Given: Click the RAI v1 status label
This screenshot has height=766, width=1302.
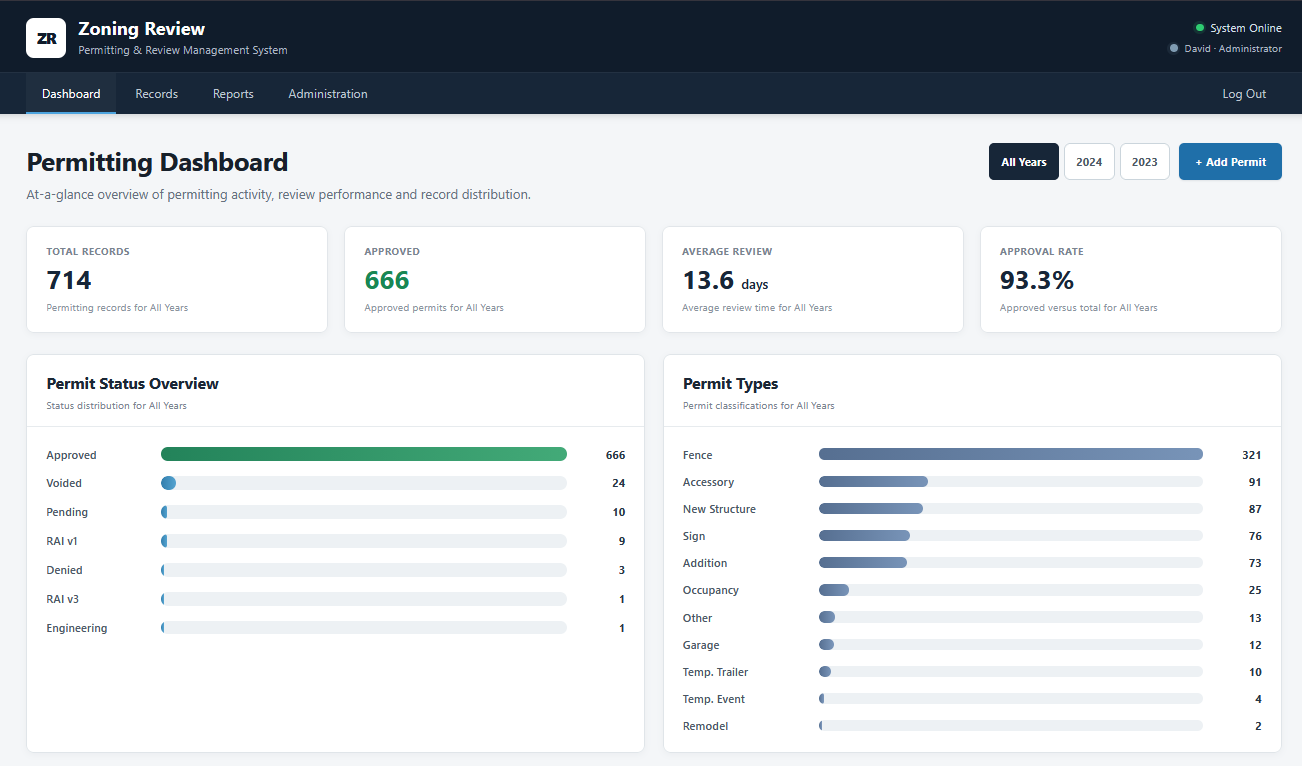Looking at the screenshot, I should pos(62,541).
